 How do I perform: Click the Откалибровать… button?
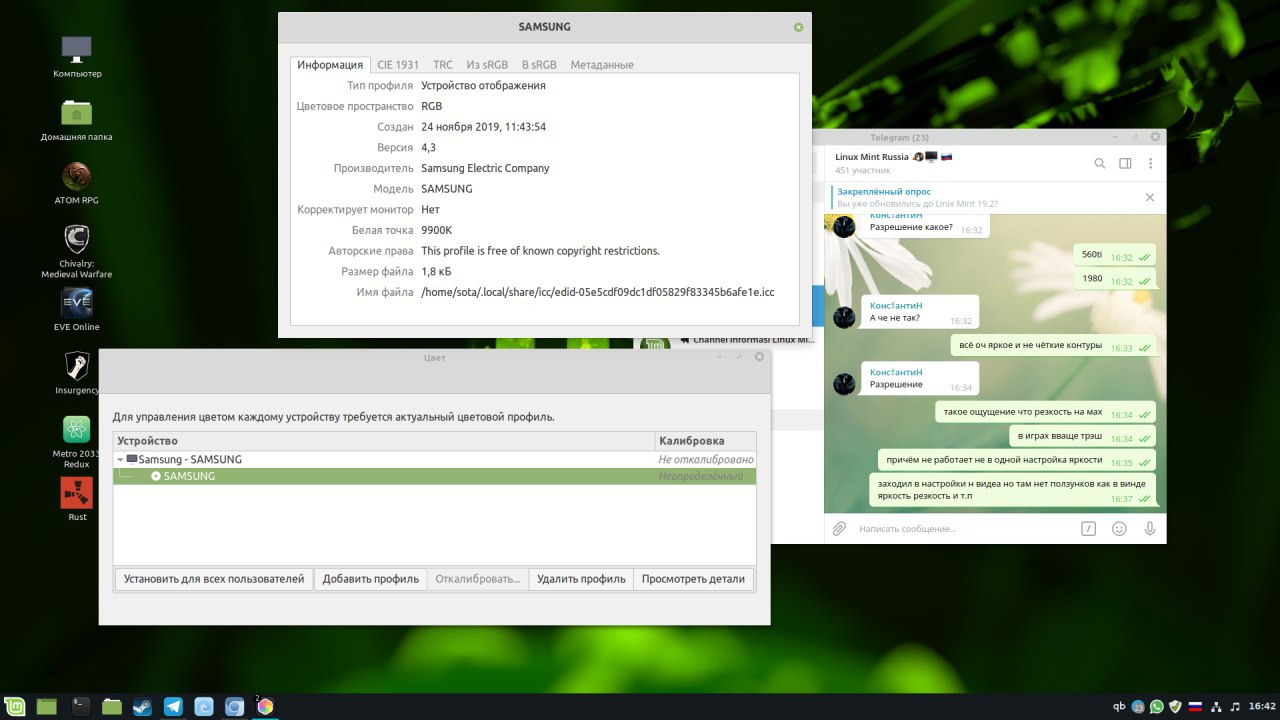(478, 579)
